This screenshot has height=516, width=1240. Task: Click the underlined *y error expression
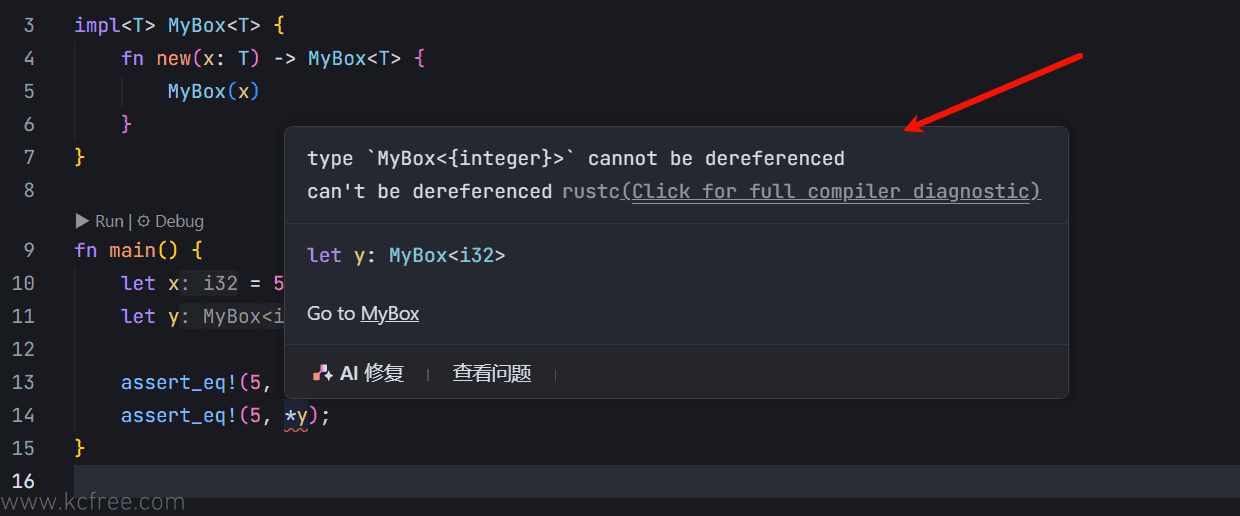coord(296,415)
